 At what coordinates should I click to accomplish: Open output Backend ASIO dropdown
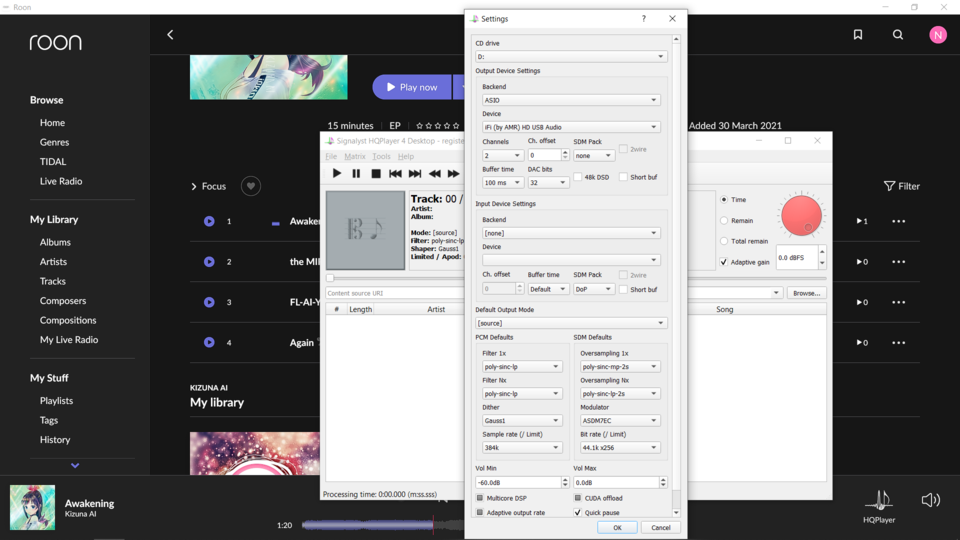click(571, 100)
